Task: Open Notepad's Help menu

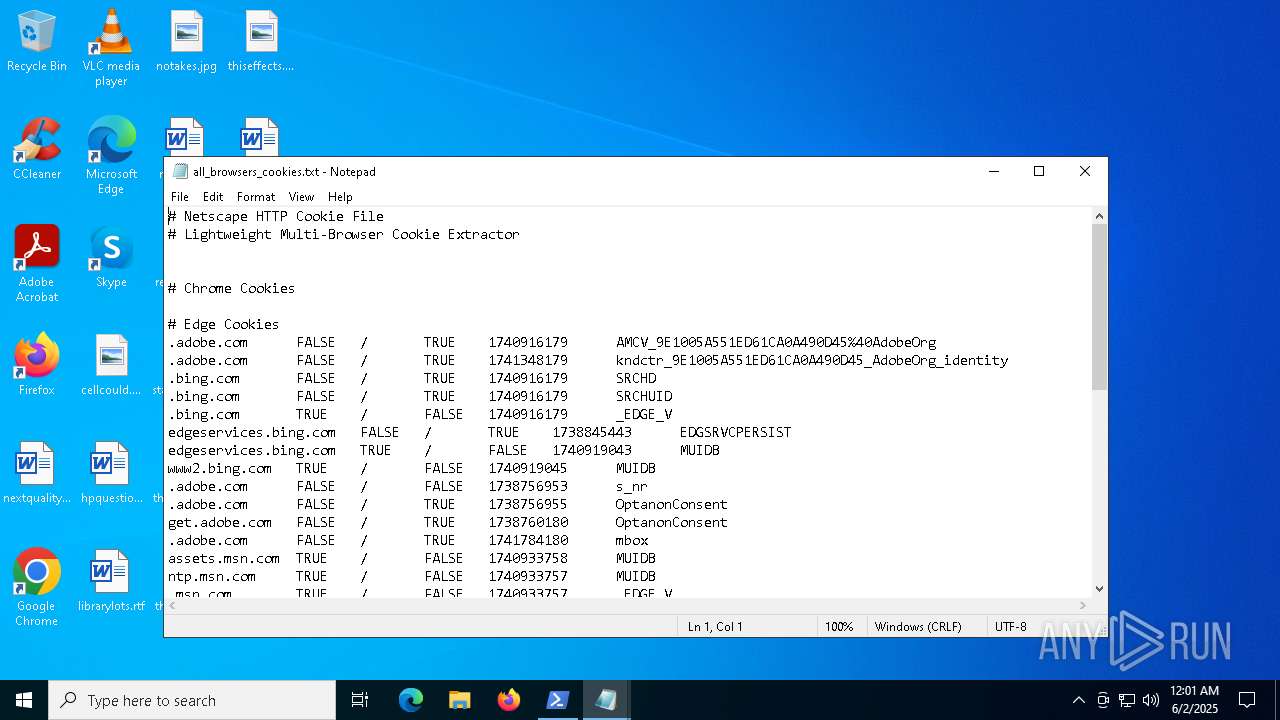Action: (x=340, y=197)
